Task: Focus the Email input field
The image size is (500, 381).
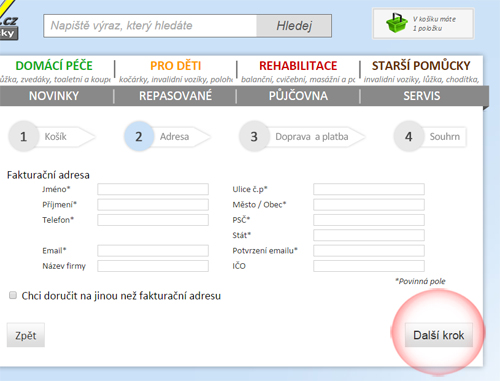Action: (x=153, y=251)
